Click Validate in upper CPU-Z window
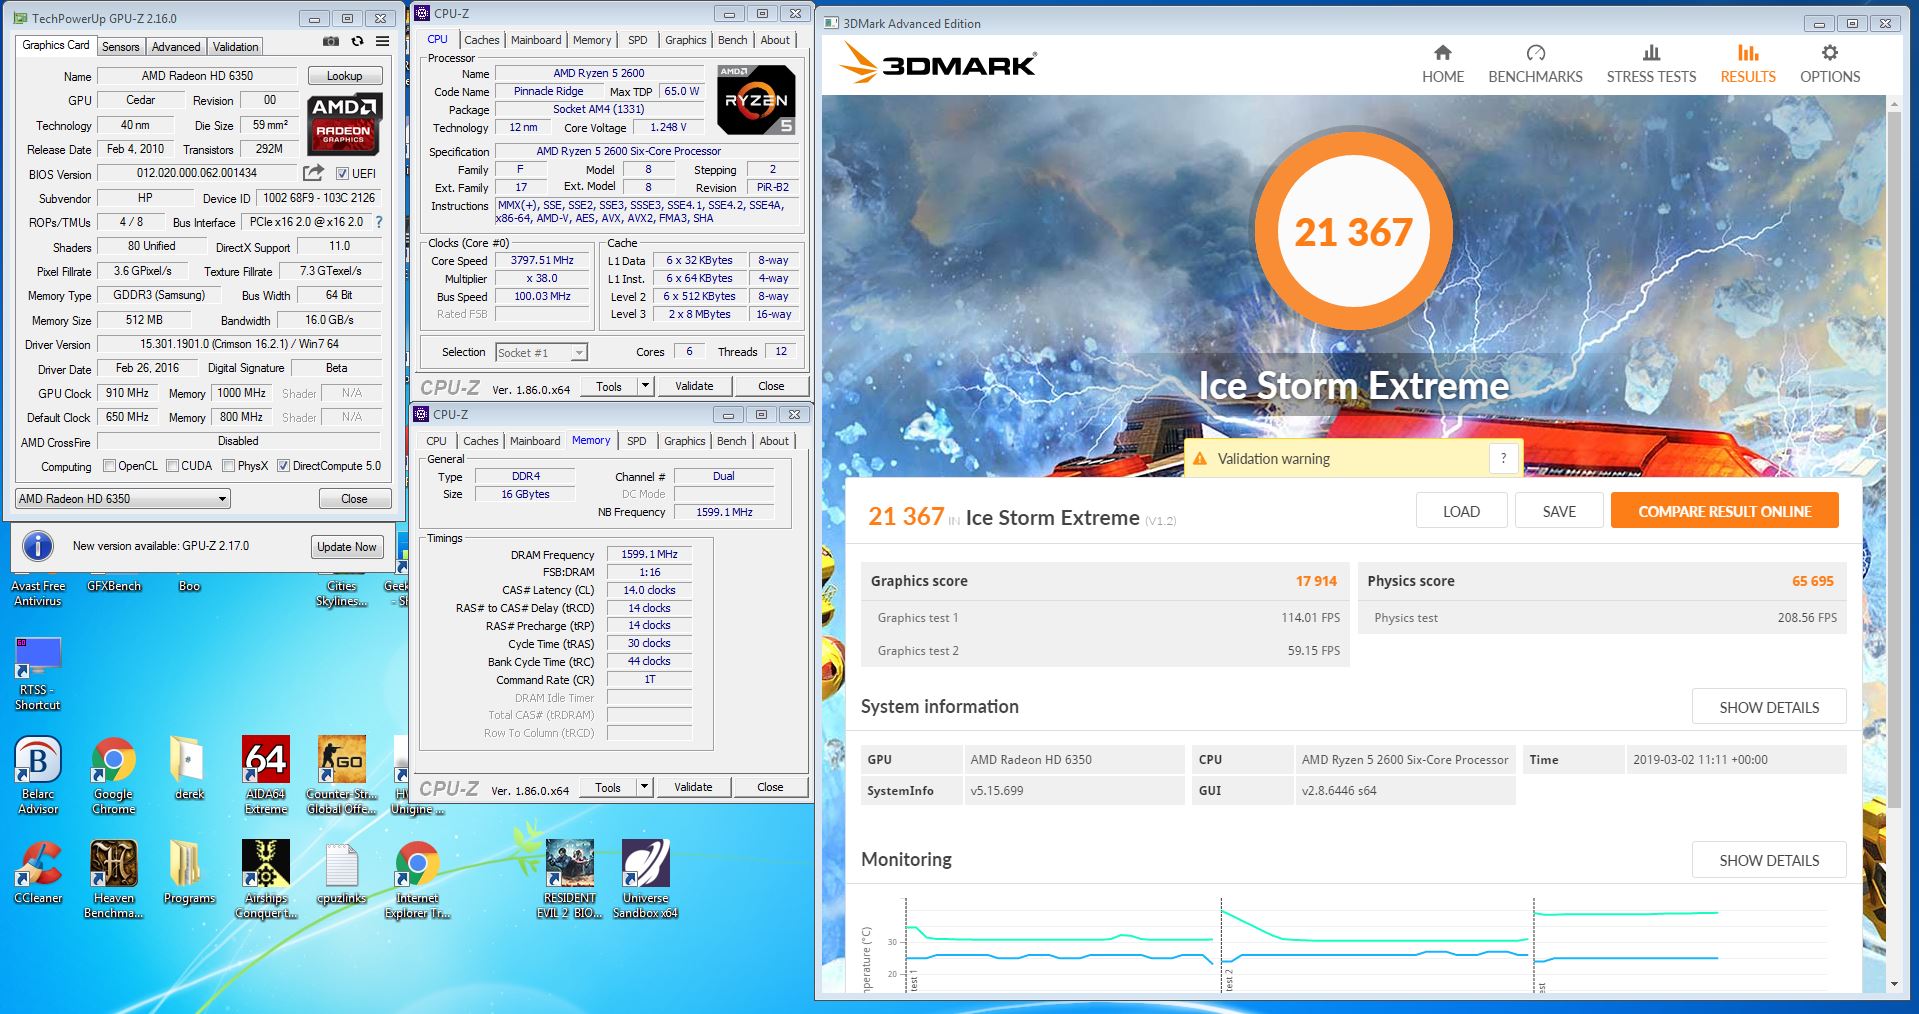This screenshot has height=1014, width=1919. pos(694,386)
